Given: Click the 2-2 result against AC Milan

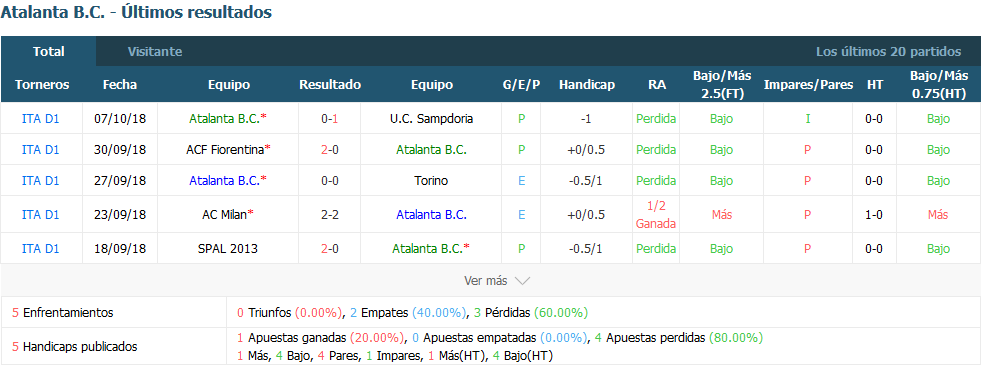Looking at the screenshot, I should (330, 214).
